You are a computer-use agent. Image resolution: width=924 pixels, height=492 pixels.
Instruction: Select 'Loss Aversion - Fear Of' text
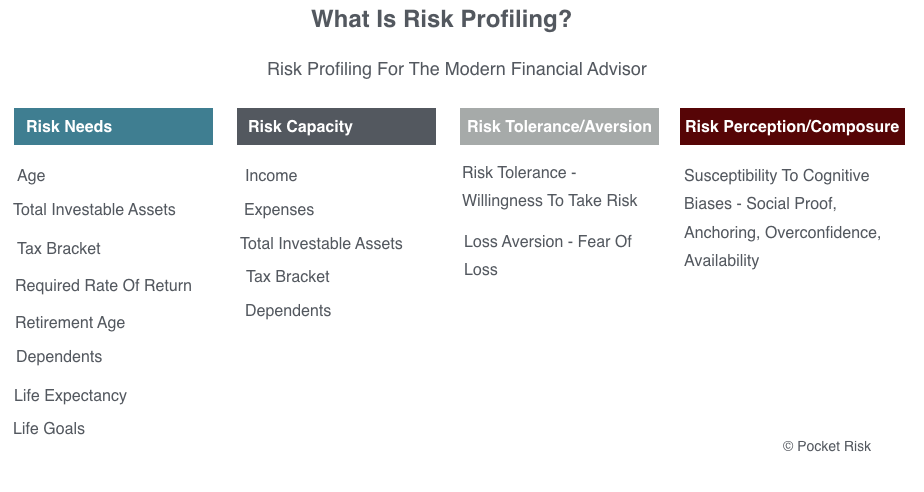[x=547, y=242]
